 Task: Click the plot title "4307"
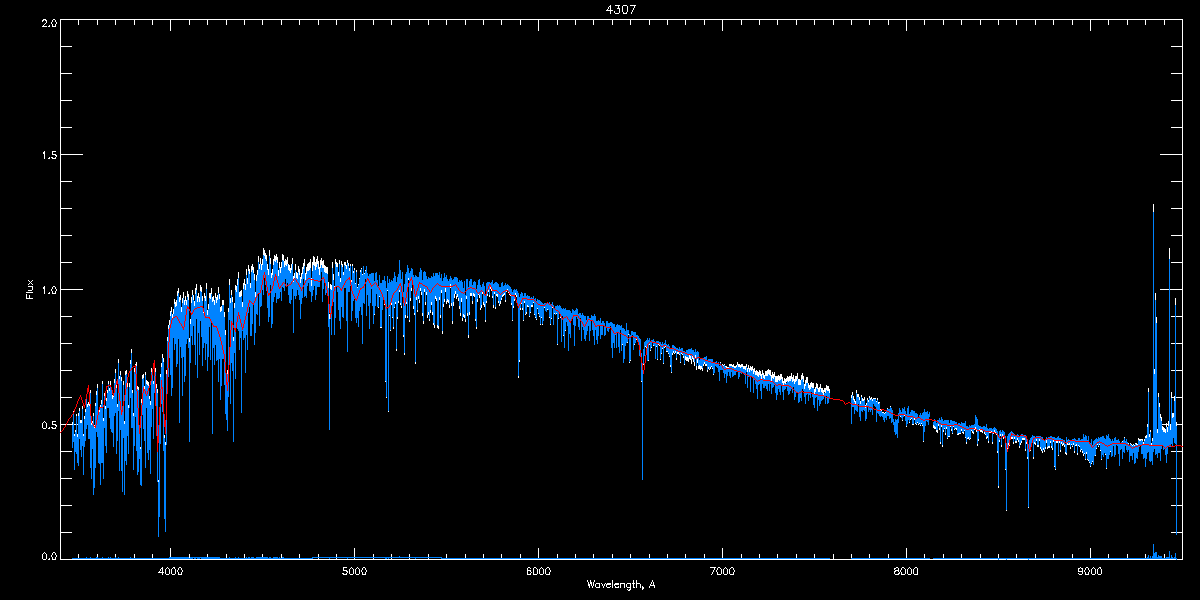pyautogui.click(x=621, y=9)
